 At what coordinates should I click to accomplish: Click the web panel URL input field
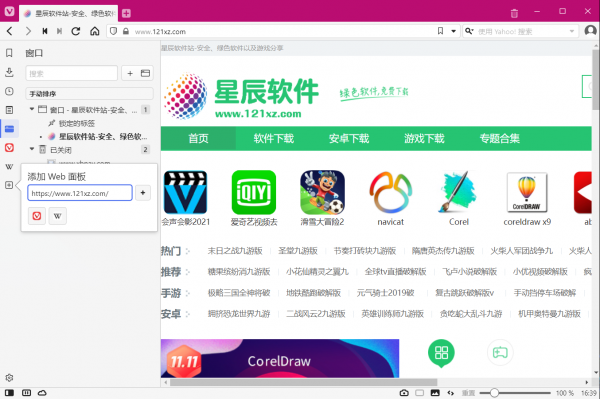click(x=80, y=193)
